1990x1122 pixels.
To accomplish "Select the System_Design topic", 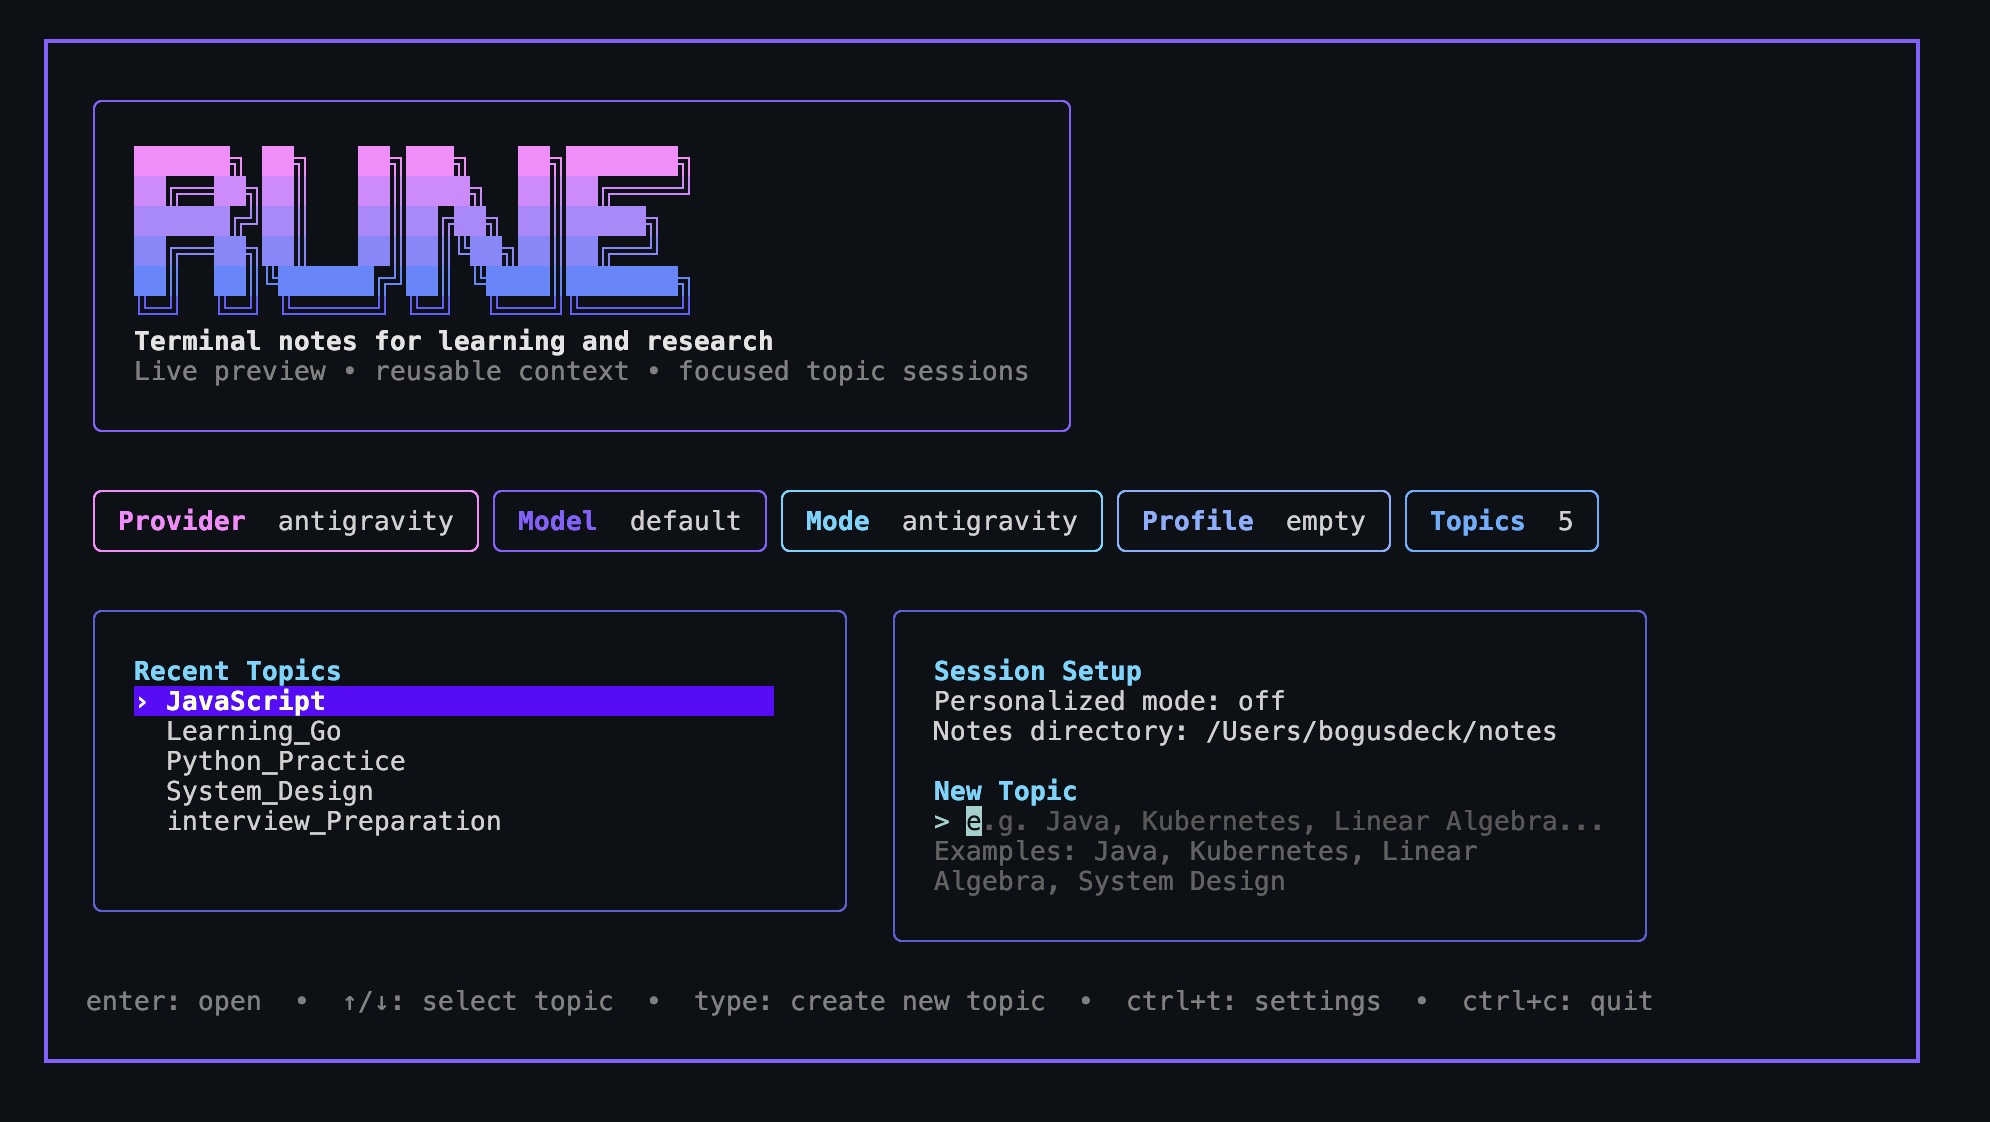I will click(269, 791).
